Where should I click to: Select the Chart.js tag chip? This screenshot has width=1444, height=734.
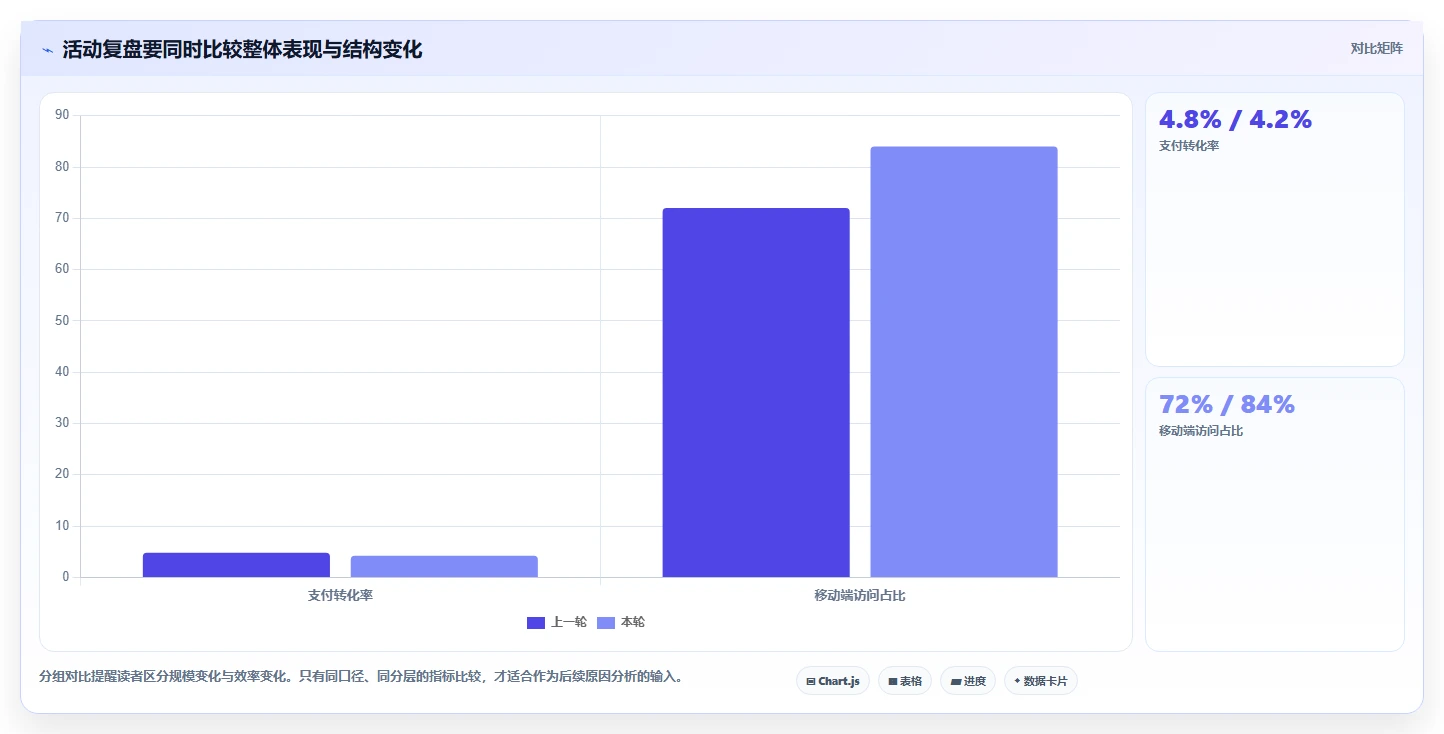pyautogui.click(x=833, y=681)
